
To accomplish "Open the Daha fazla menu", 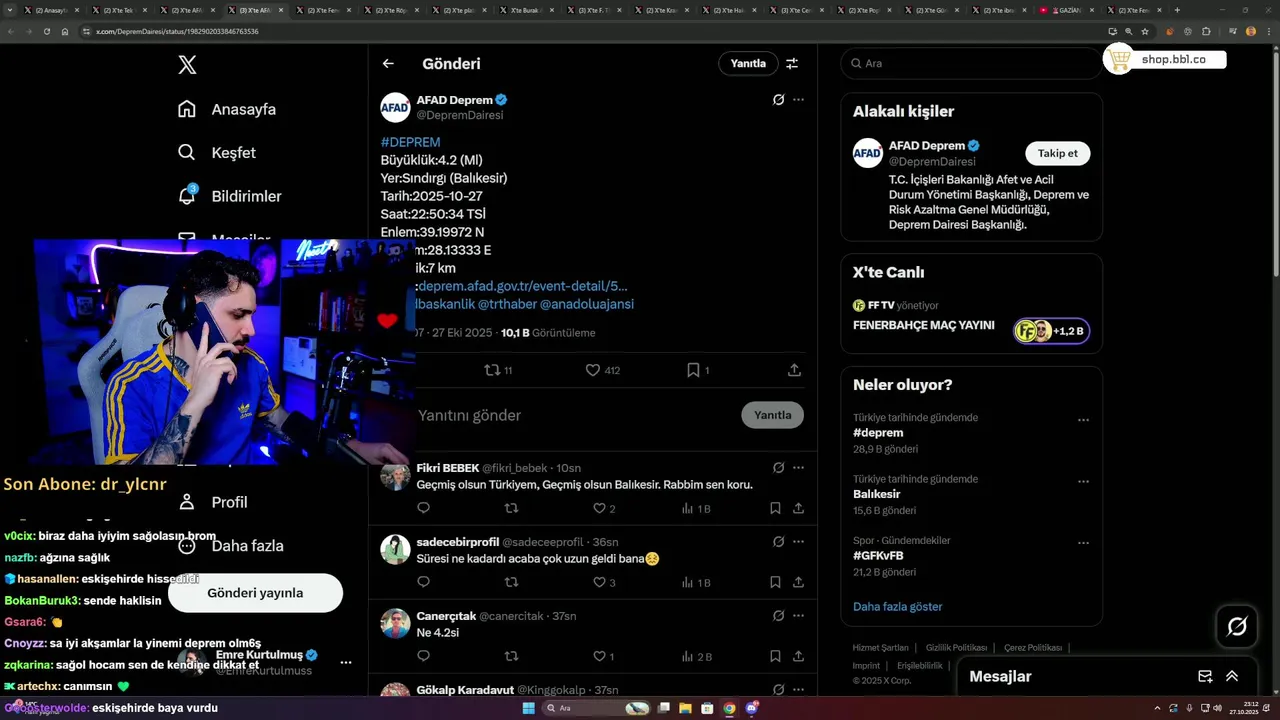I will coord(230,546).
